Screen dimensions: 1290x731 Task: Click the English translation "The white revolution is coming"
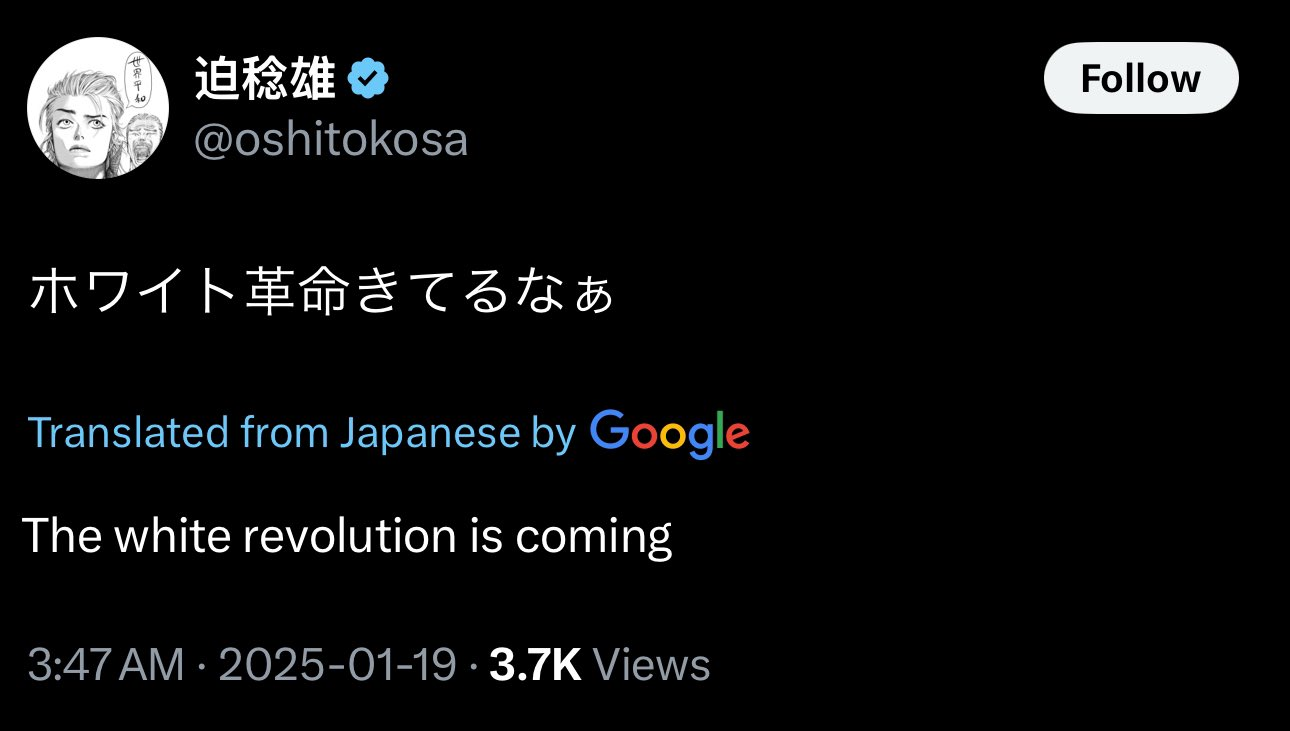pos(346,536)
